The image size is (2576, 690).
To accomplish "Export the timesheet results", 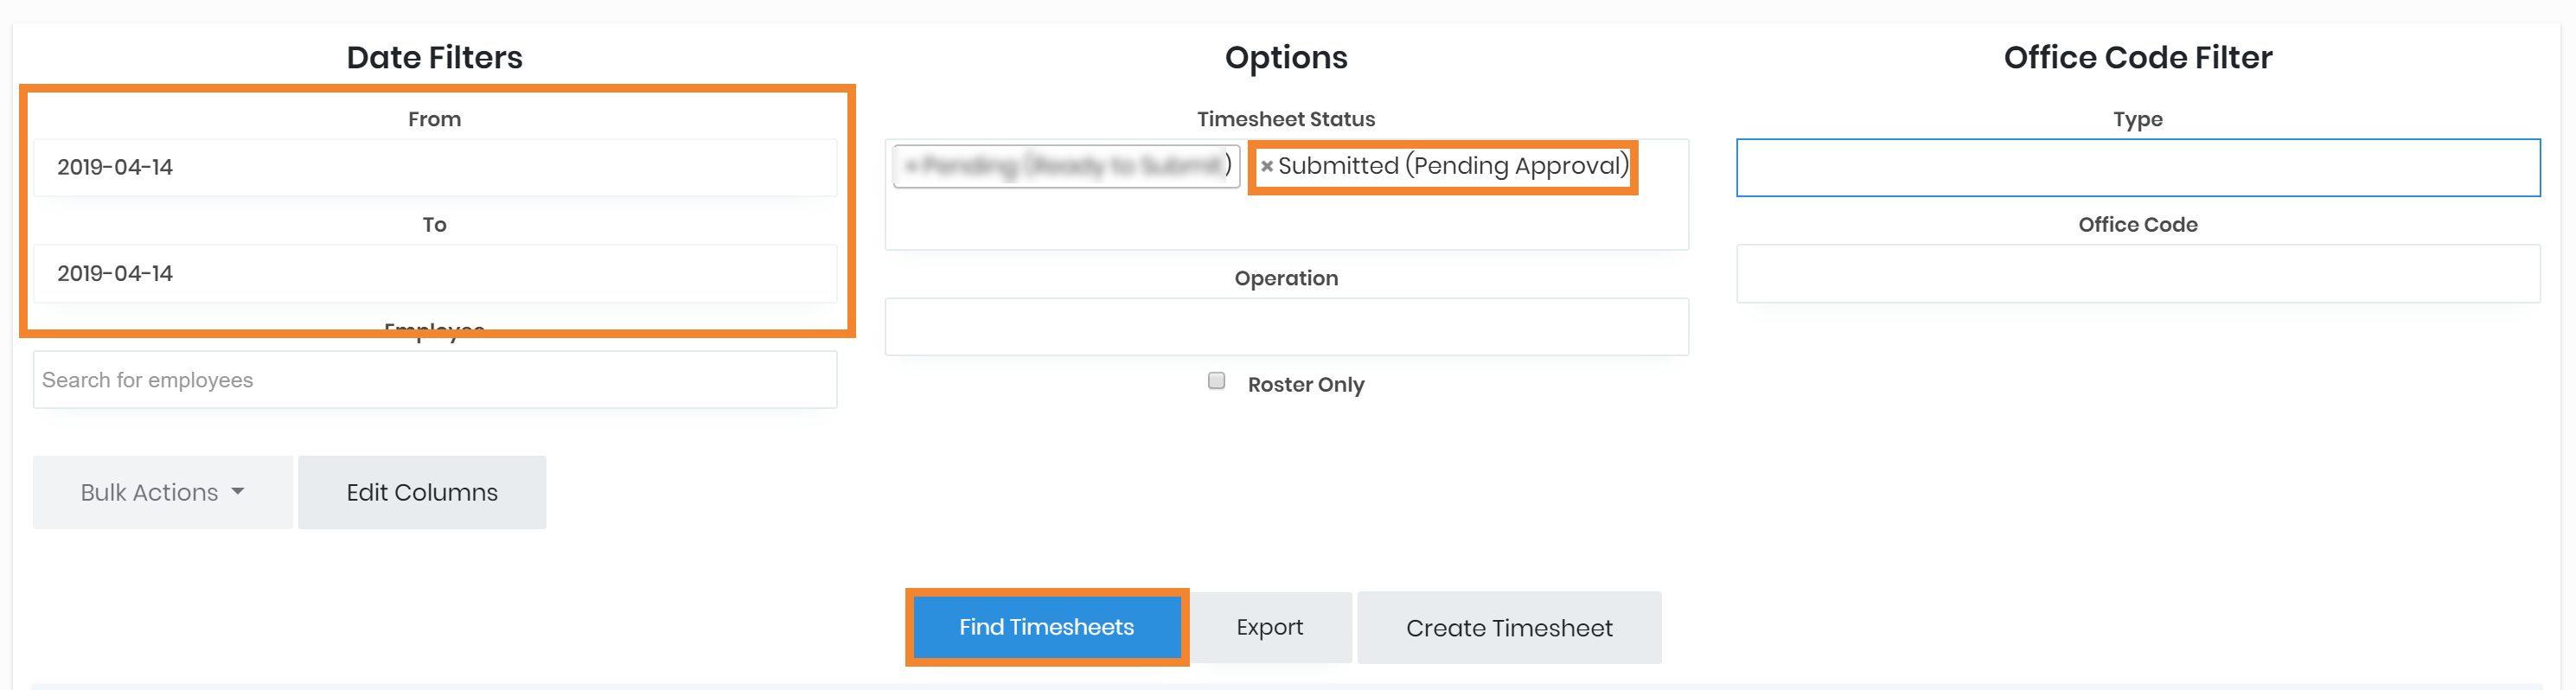I will point(1269,627).
